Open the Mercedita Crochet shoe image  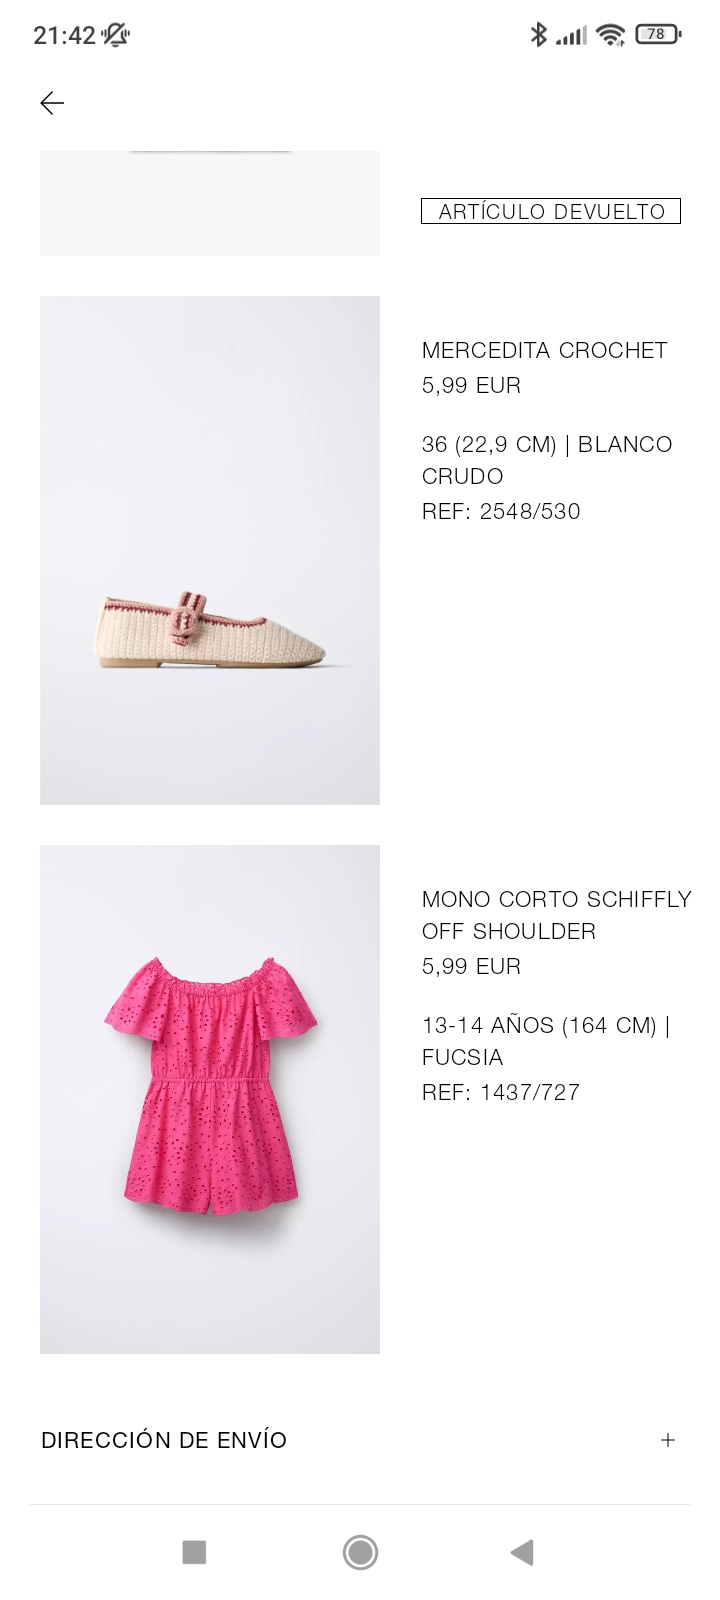coord(210,550)
